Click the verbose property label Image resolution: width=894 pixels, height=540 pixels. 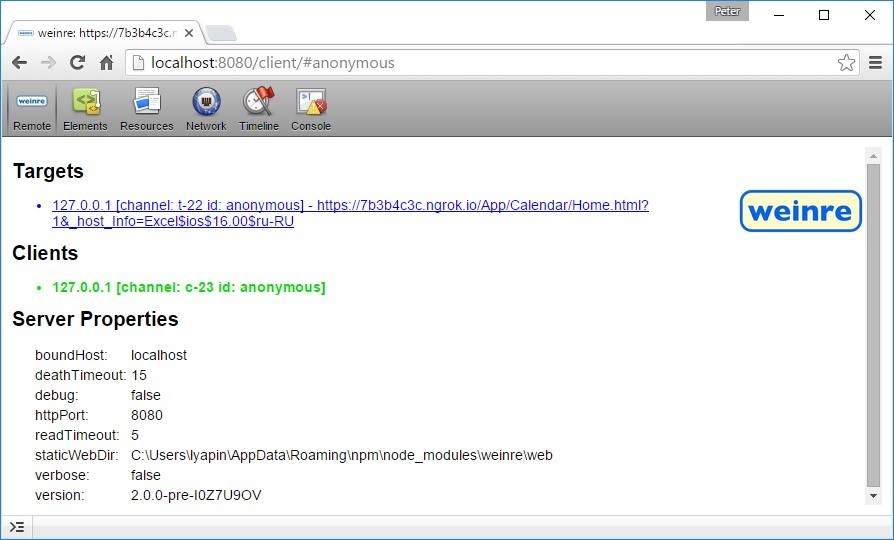coord(62,475)
